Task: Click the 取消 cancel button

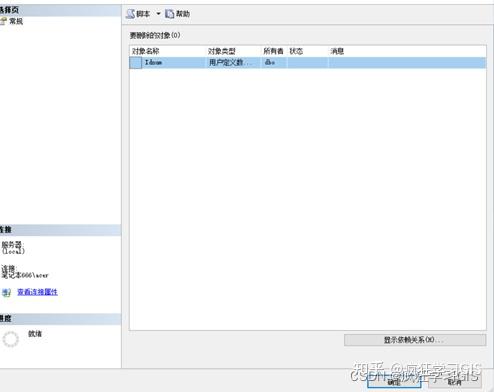Action: tap(454, 382)
